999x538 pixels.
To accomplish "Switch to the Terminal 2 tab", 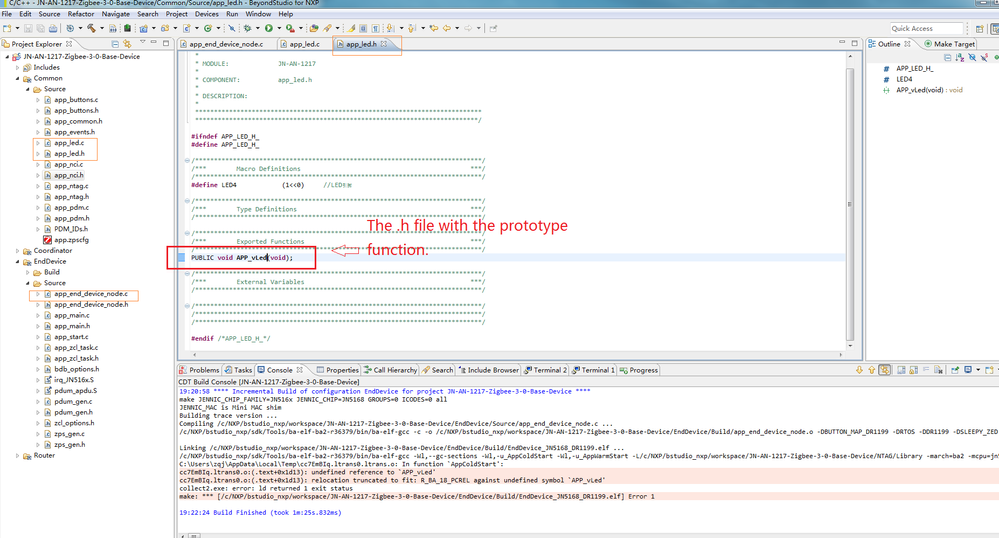I will click(545, 370).
